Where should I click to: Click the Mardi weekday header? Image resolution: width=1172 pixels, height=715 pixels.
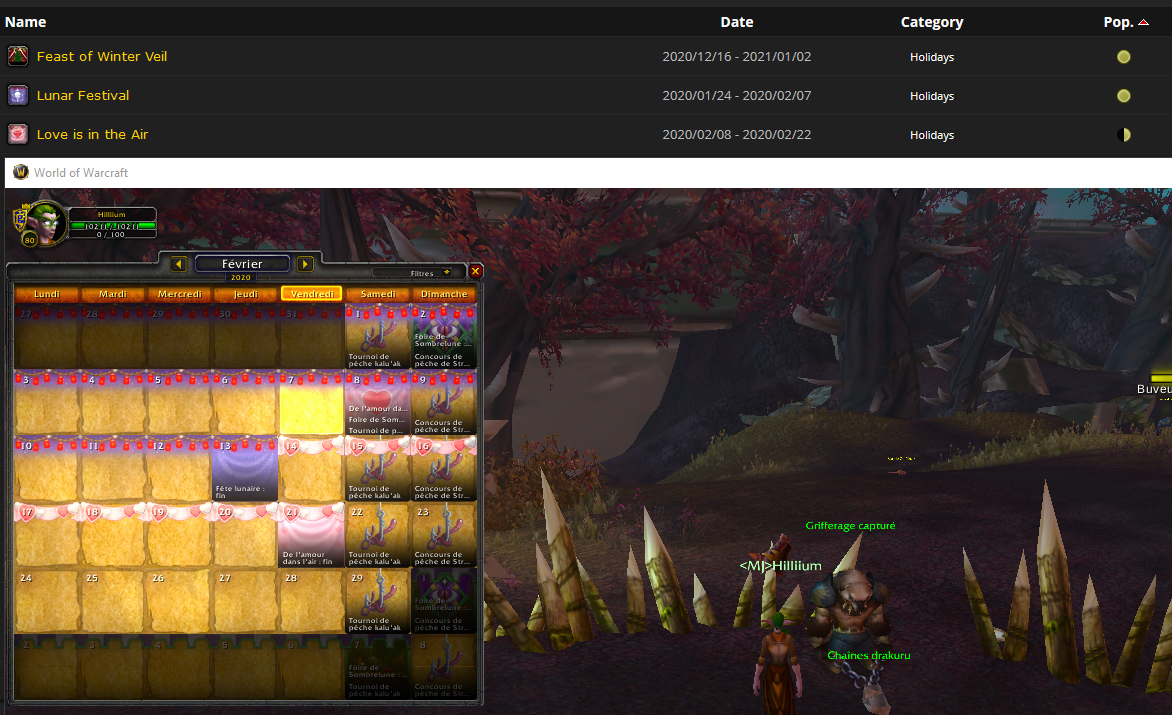113,294
